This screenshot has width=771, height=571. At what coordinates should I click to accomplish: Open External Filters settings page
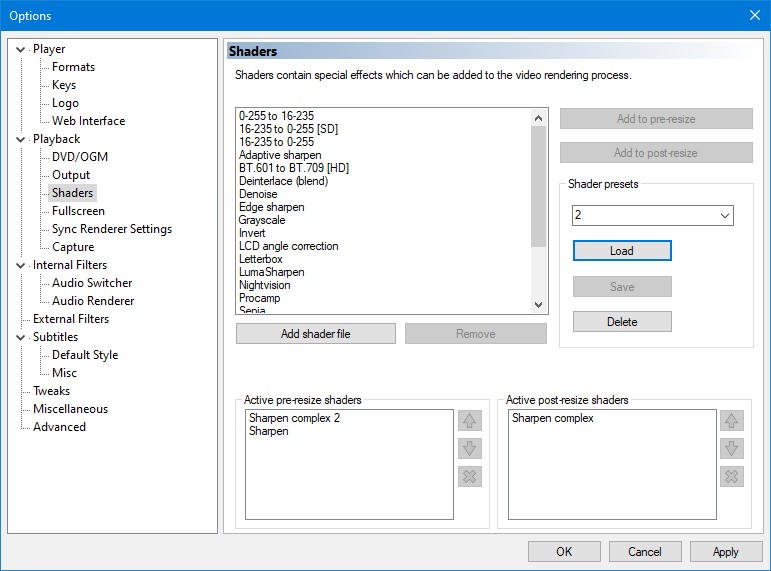tap(71, 319)
